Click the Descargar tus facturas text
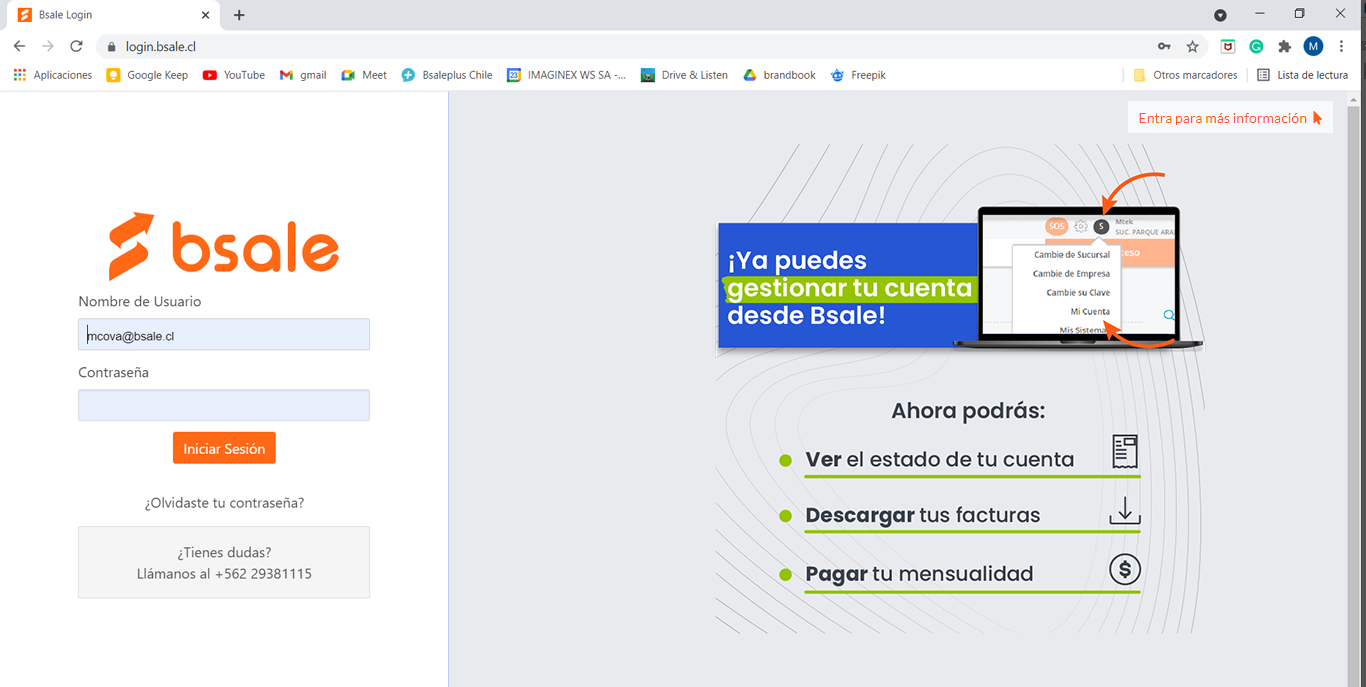Image resolution: width=1366 pixels, height=687 pixels. pos(923,516)
